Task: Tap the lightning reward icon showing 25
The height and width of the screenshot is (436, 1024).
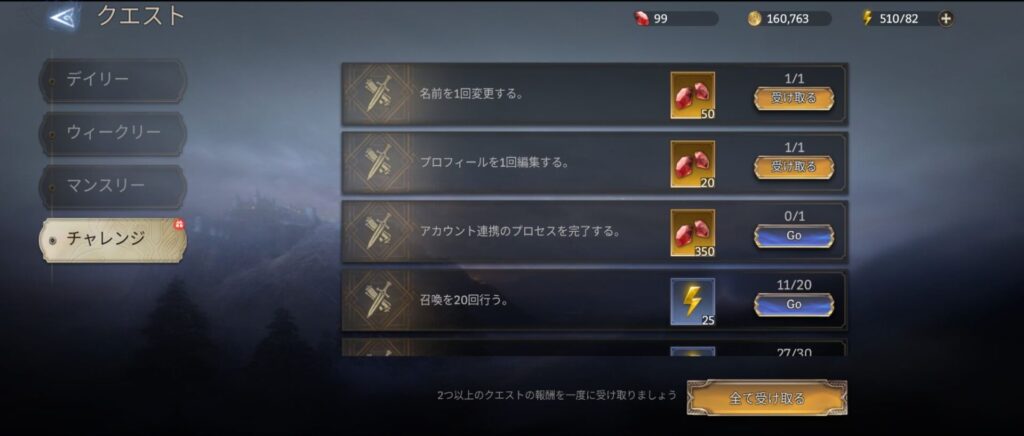Action: [x=693, y=302]
